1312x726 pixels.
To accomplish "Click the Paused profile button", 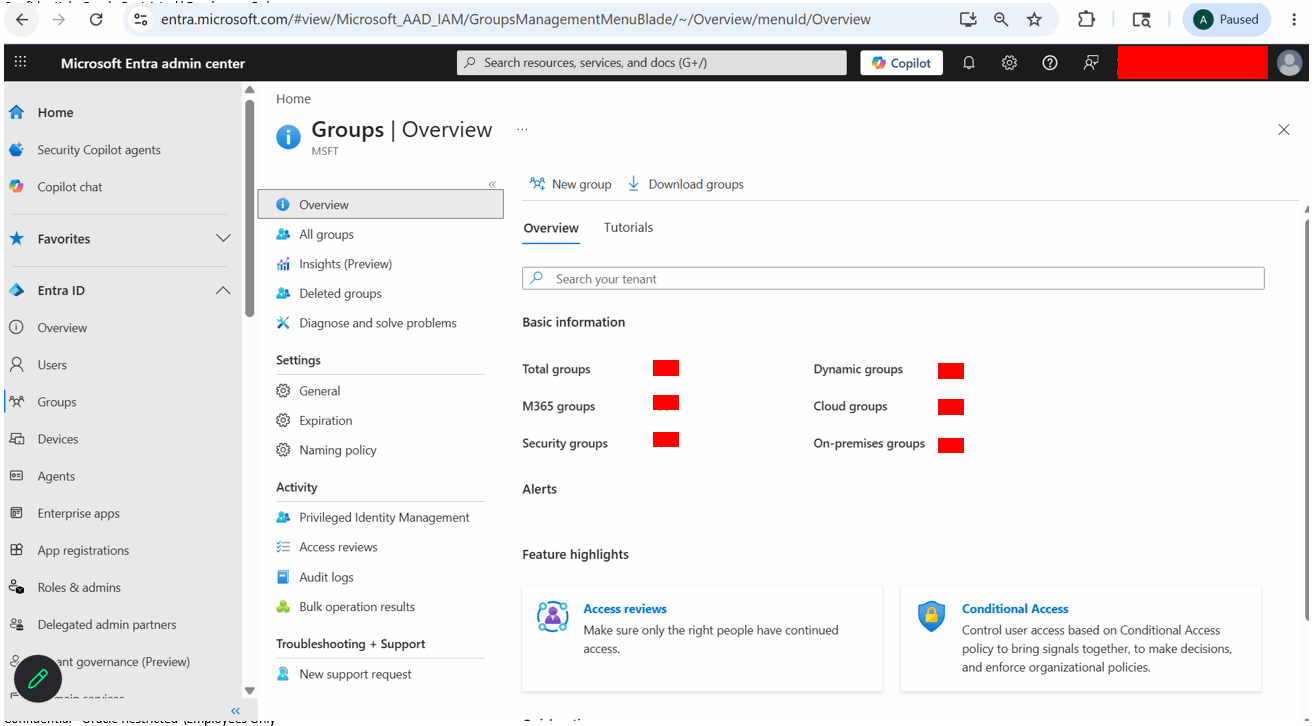I will 1227,19.
